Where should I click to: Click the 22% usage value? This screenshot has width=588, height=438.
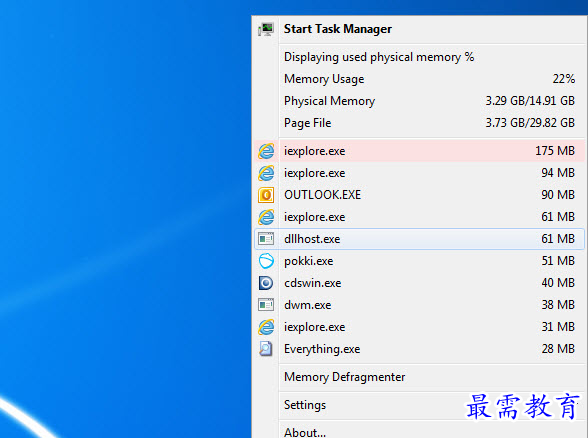click(x=564, y=79)
